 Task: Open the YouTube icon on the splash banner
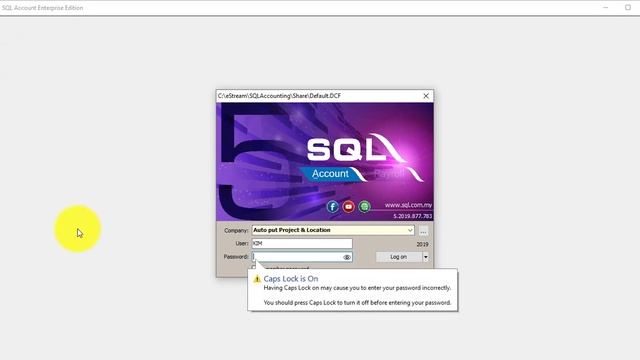click(x=349, y=207)
